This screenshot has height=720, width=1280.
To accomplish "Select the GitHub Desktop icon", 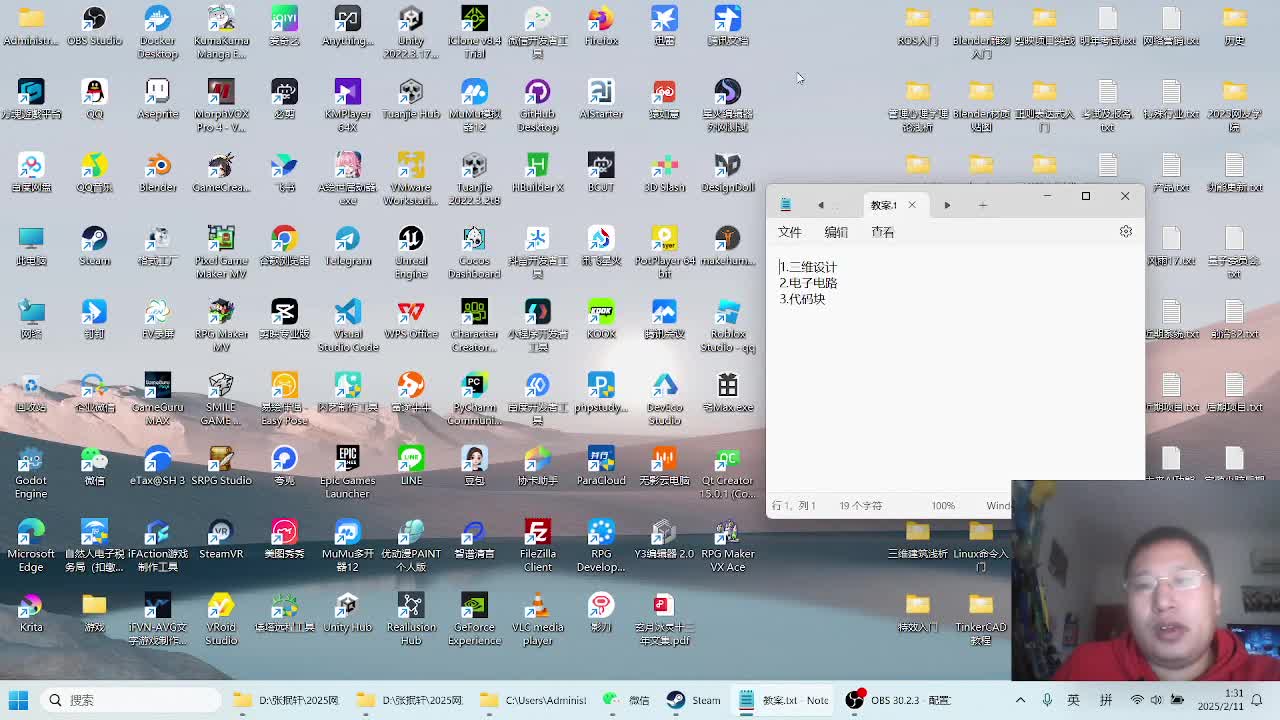I will [538, 106].
